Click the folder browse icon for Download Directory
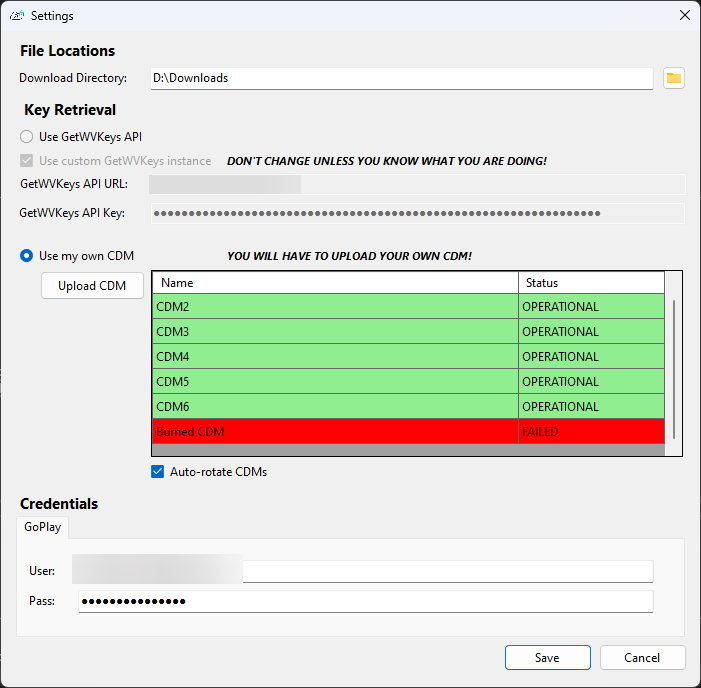 click(x=674, y=78)
